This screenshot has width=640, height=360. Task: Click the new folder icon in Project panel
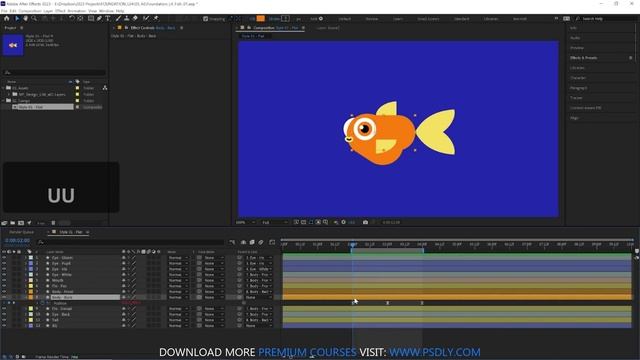tap(13, 223)
